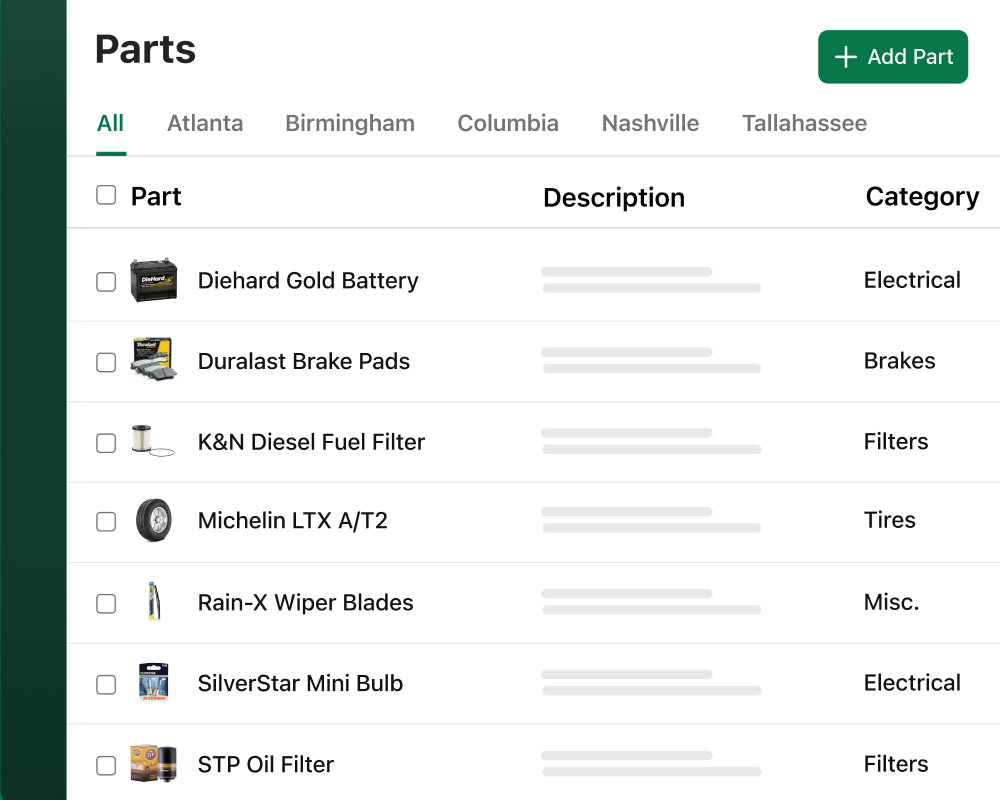
Task: Click Filters category for K&N Diesel Fuel Filter
Action: point(896,441)
